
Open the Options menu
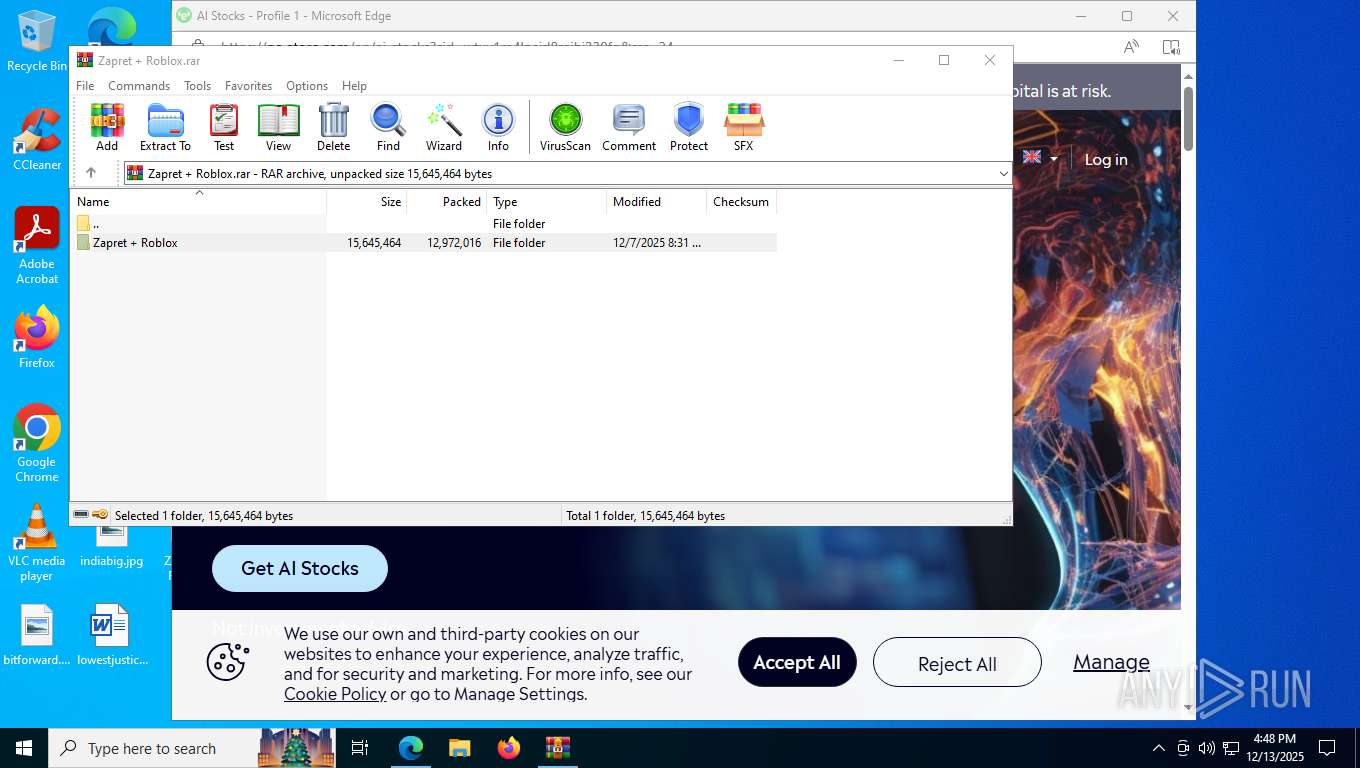307,86
